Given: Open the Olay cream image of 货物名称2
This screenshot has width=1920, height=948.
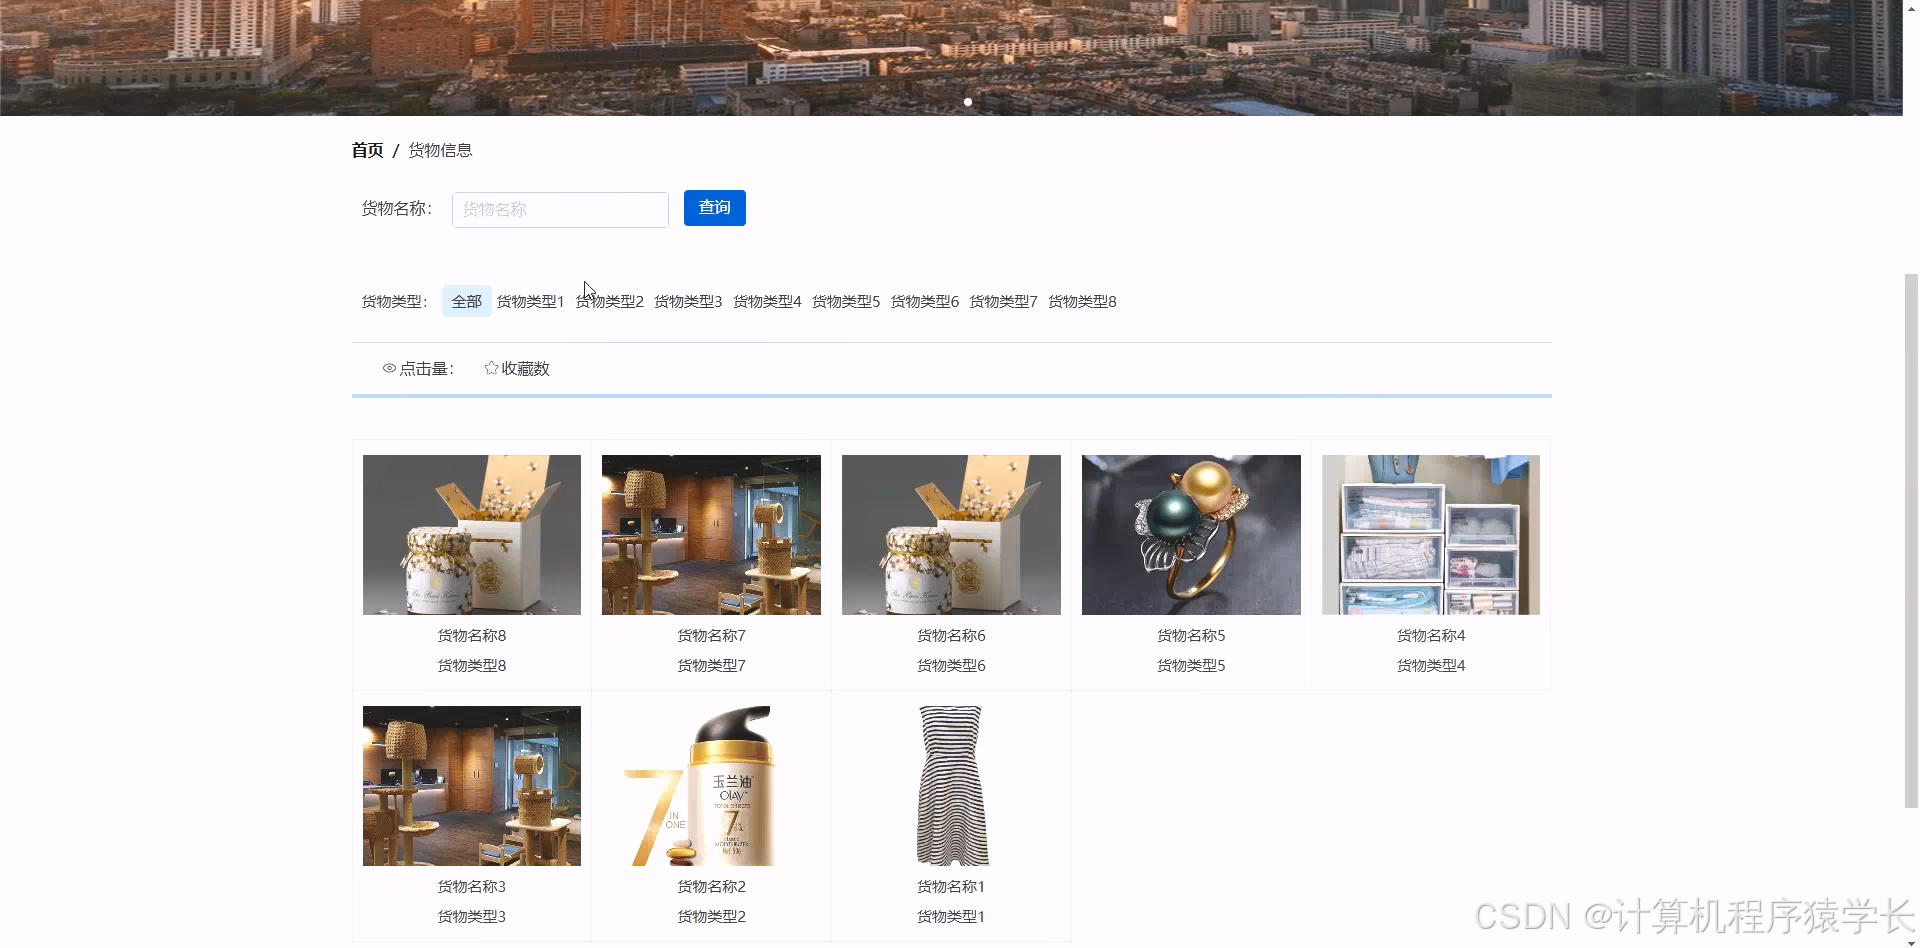Looking at the screenshot, I should point(711,786).
